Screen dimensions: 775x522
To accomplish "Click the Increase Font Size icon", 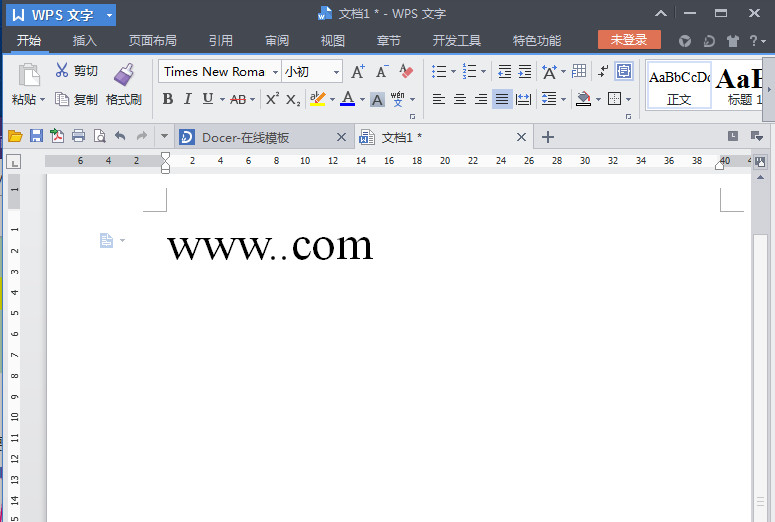I will pos(358,71).
